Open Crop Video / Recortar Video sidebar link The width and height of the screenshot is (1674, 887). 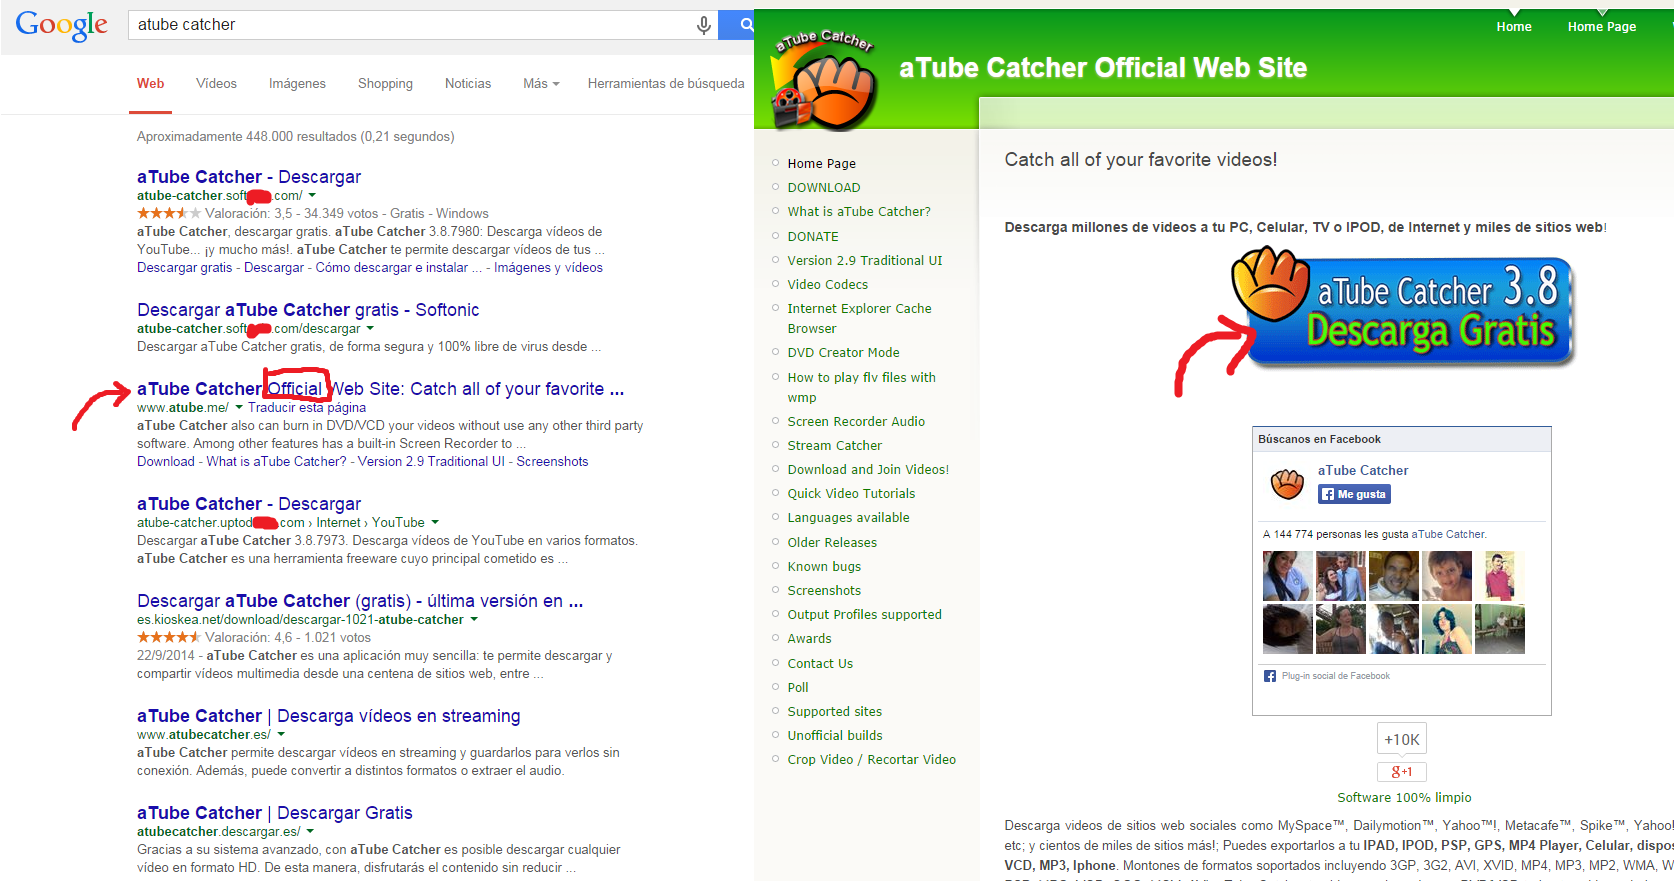pos(872,760)
